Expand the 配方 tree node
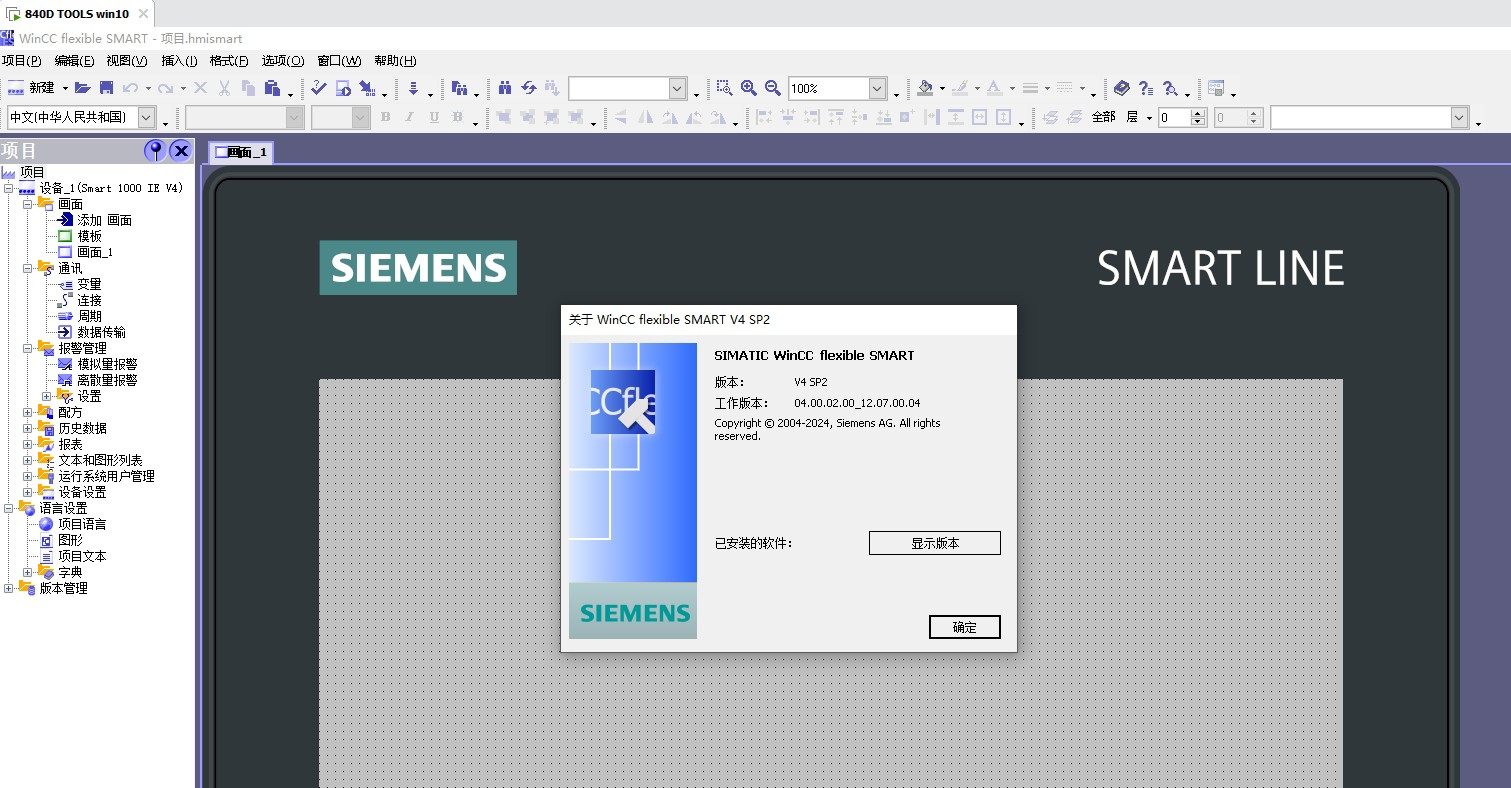 point(28,412)
